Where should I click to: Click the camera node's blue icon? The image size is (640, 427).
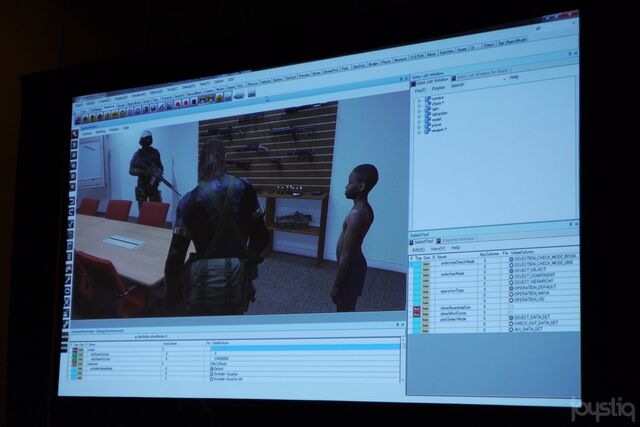[428, 99]
